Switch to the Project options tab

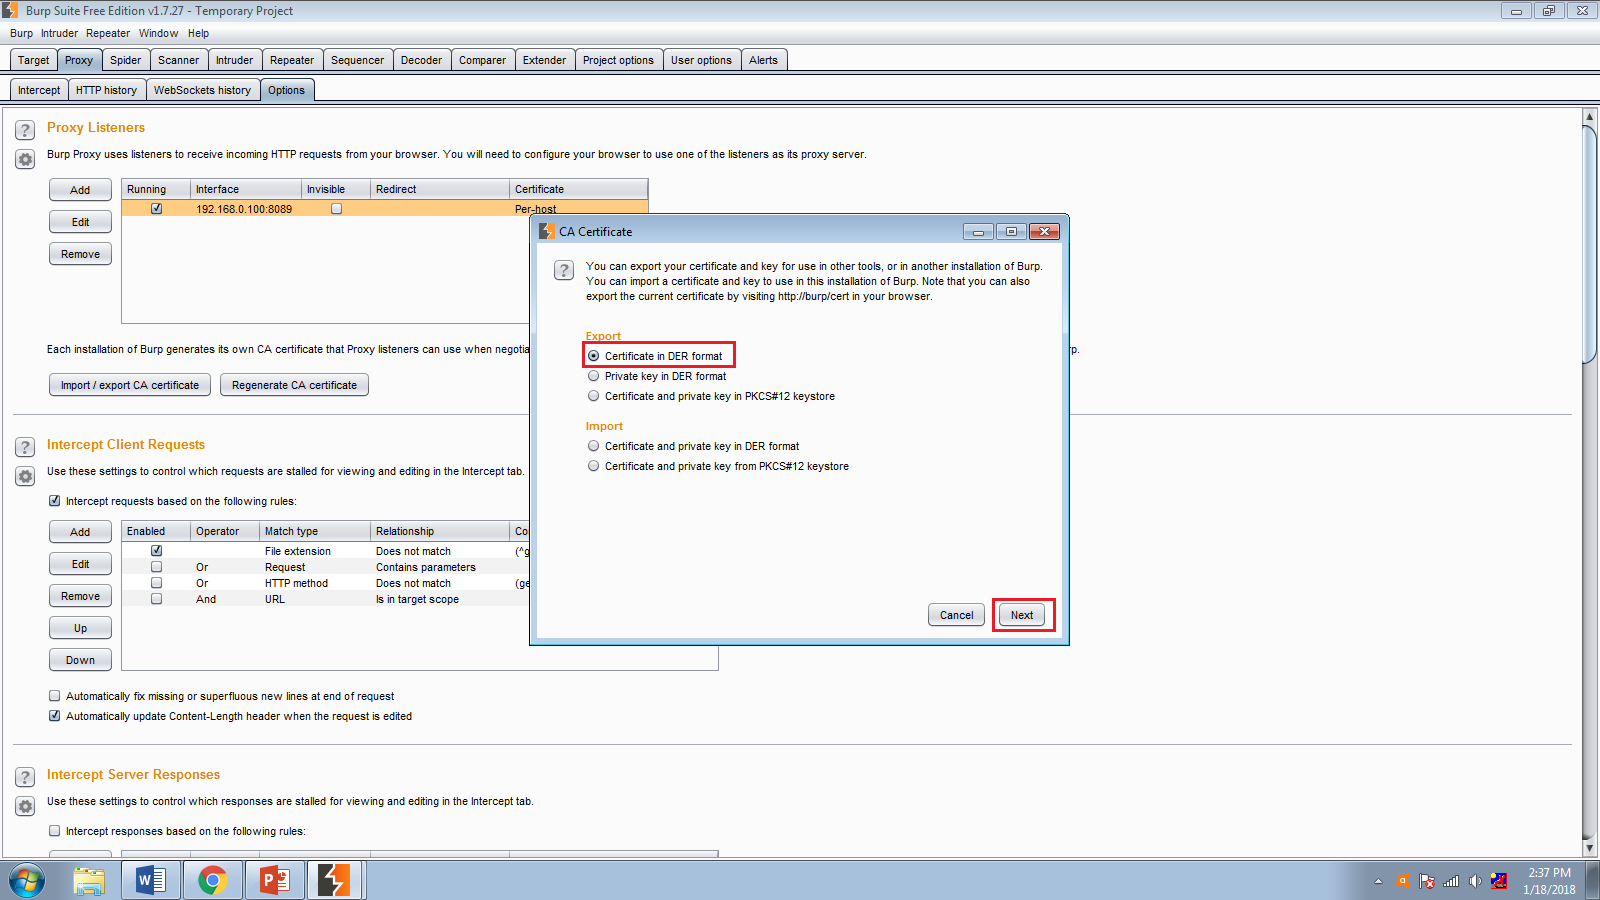click(618, 60)
